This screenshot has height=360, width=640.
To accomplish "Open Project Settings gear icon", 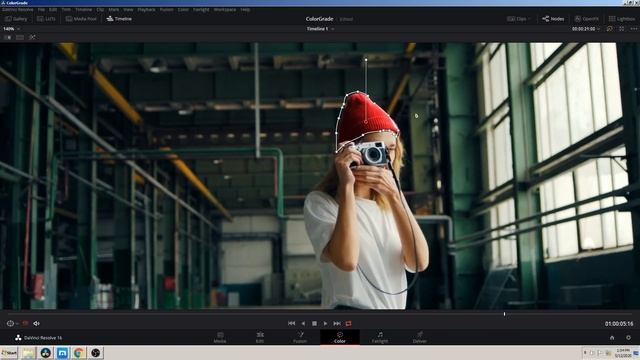I will coord(629,338).
